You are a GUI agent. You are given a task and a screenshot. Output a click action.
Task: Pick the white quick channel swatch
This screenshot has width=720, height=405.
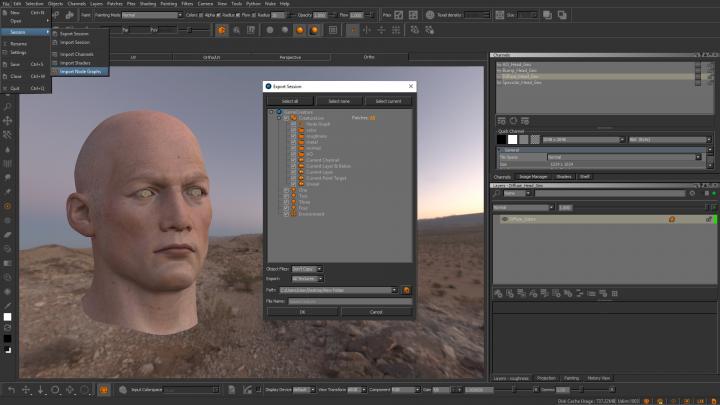click(x=513, y=139)
